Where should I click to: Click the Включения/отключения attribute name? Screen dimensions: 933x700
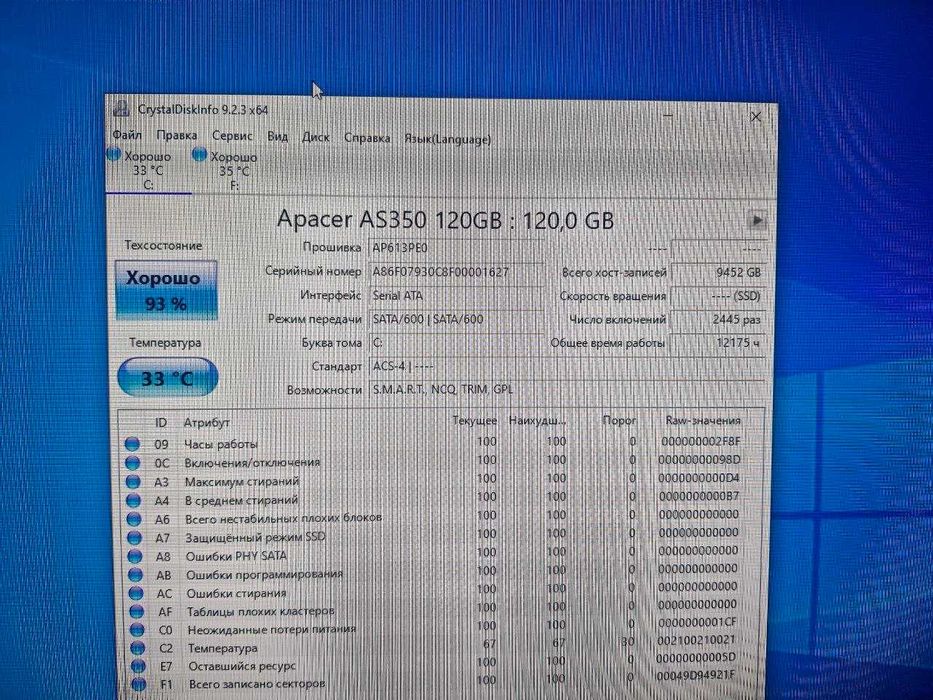(252, 462)
